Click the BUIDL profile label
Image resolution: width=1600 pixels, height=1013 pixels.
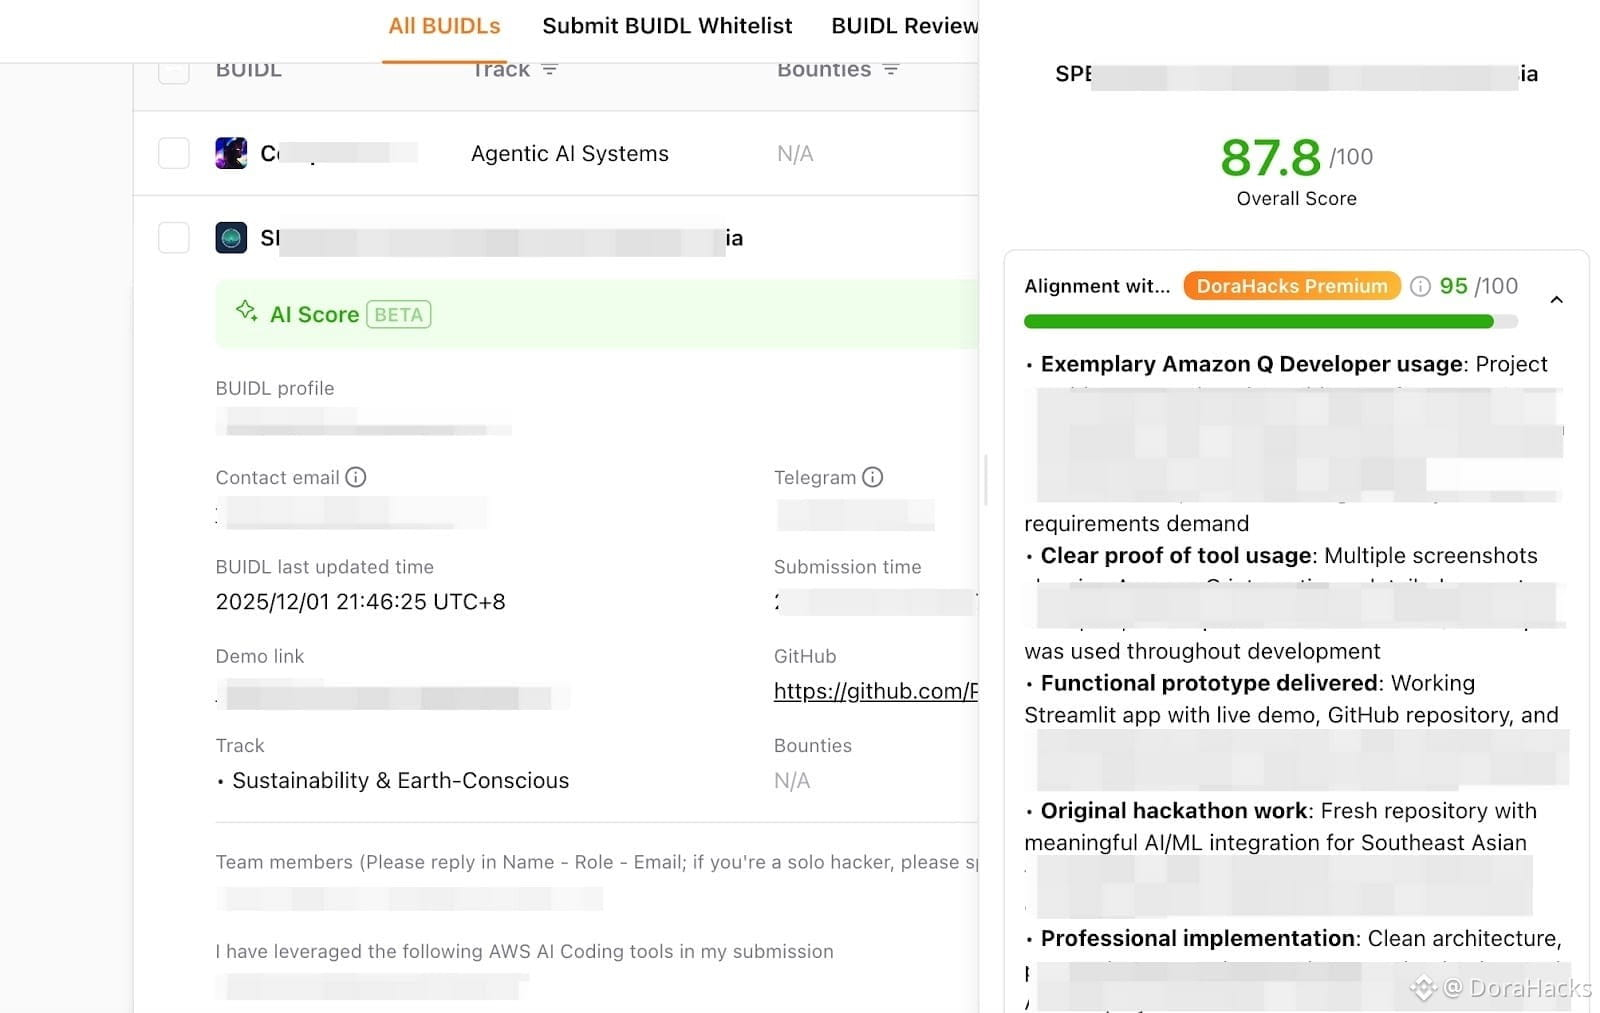(275, 388)
